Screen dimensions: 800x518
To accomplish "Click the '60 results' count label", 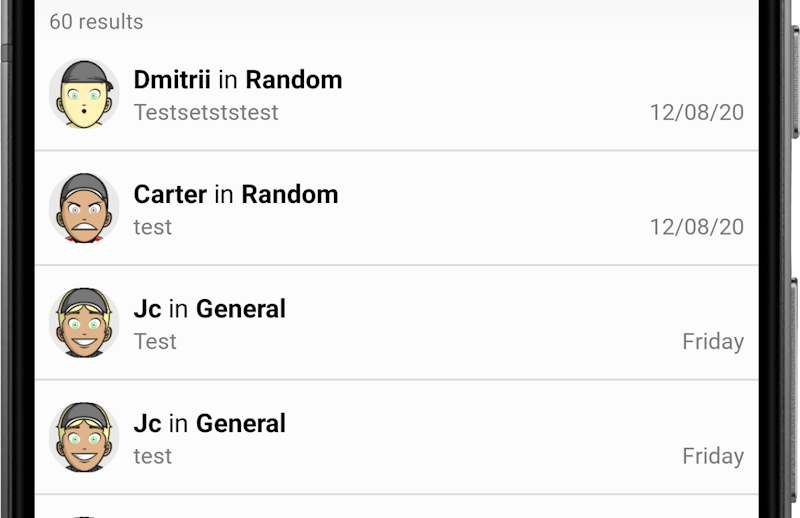I will [96, 22].
